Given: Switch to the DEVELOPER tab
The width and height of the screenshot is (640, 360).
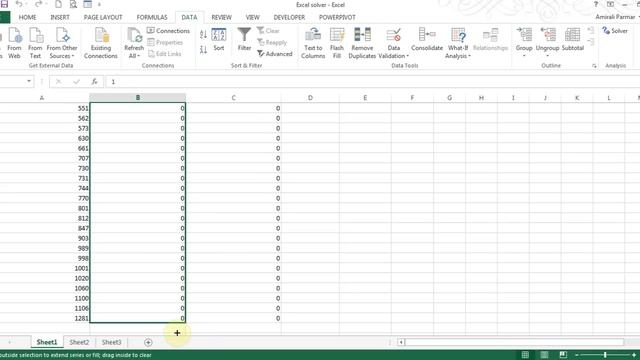Looking at the screenshot, I should 289,17.
